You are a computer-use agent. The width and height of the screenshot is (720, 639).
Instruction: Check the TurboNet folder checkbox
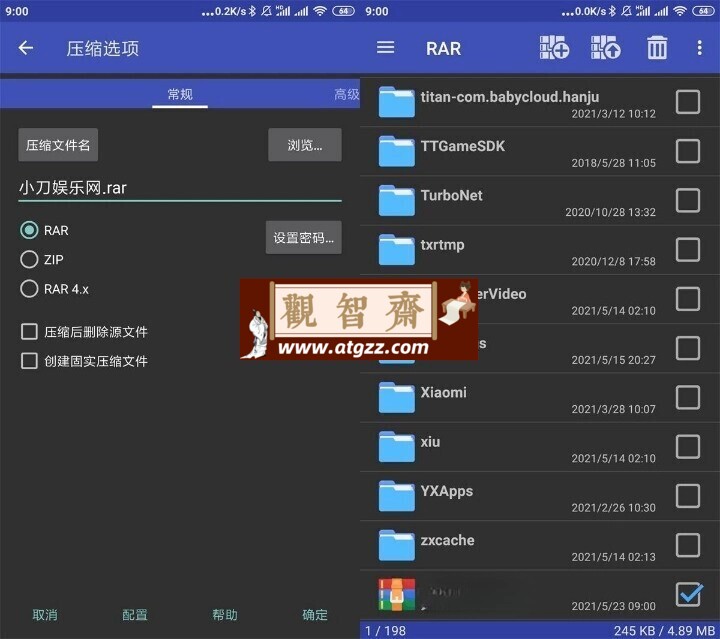688,200
